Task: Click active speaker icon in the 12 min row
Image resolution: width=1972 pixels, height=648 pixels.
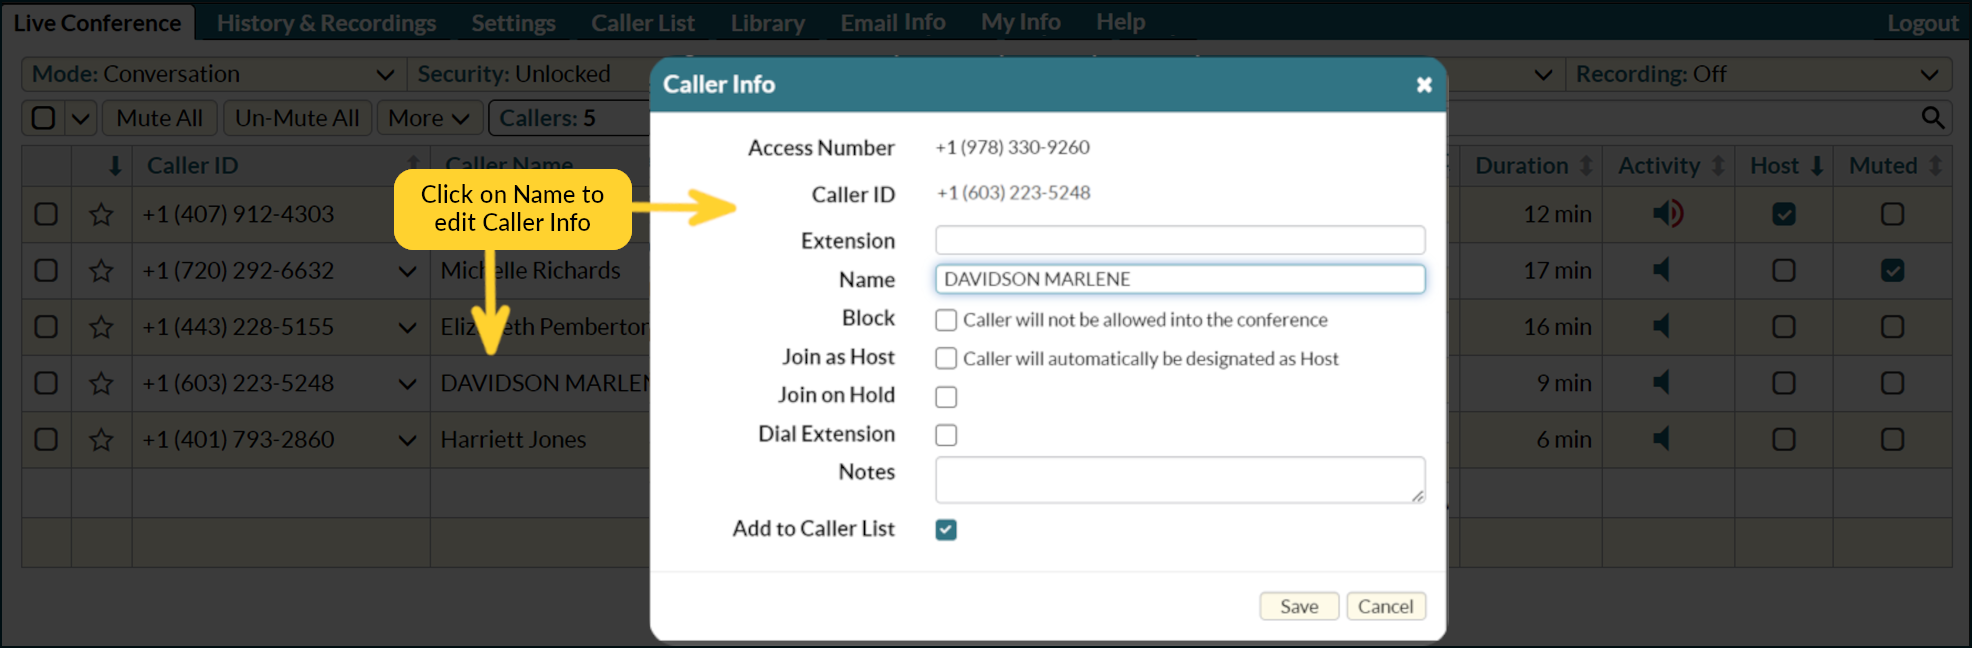Action: tap(1667, 213)
